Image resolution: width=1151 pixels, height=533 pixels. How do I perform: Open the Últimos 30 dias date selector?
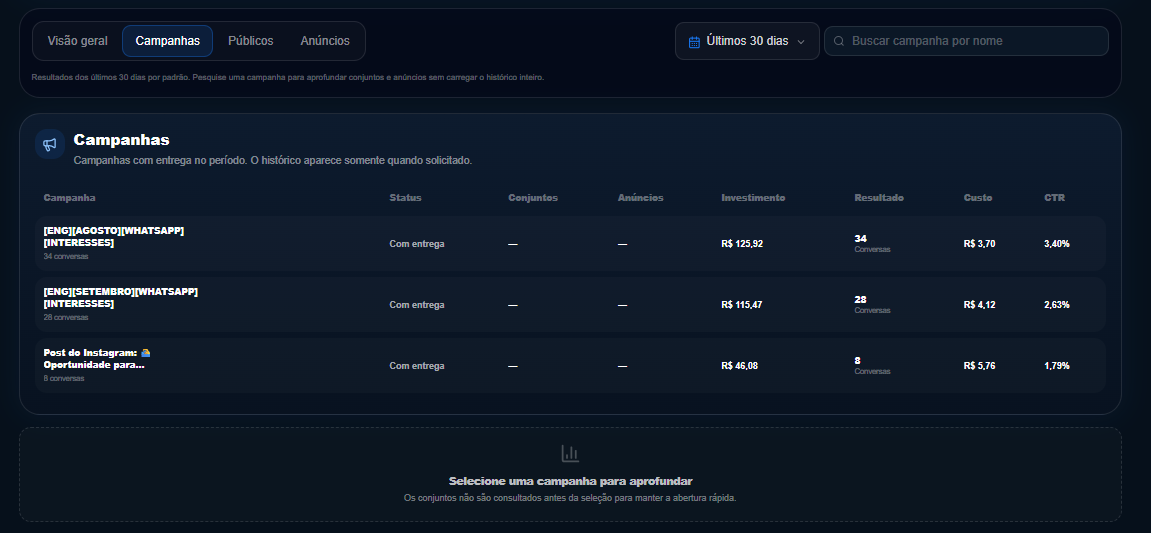coord(747,41)
